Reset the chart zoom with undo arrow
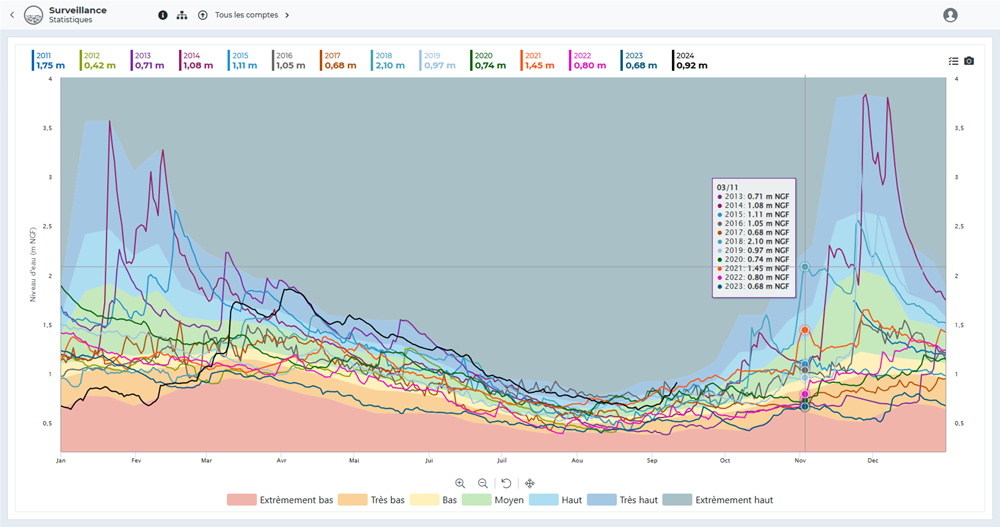This screenshot has height=527, width=1000. coord(507,483)
